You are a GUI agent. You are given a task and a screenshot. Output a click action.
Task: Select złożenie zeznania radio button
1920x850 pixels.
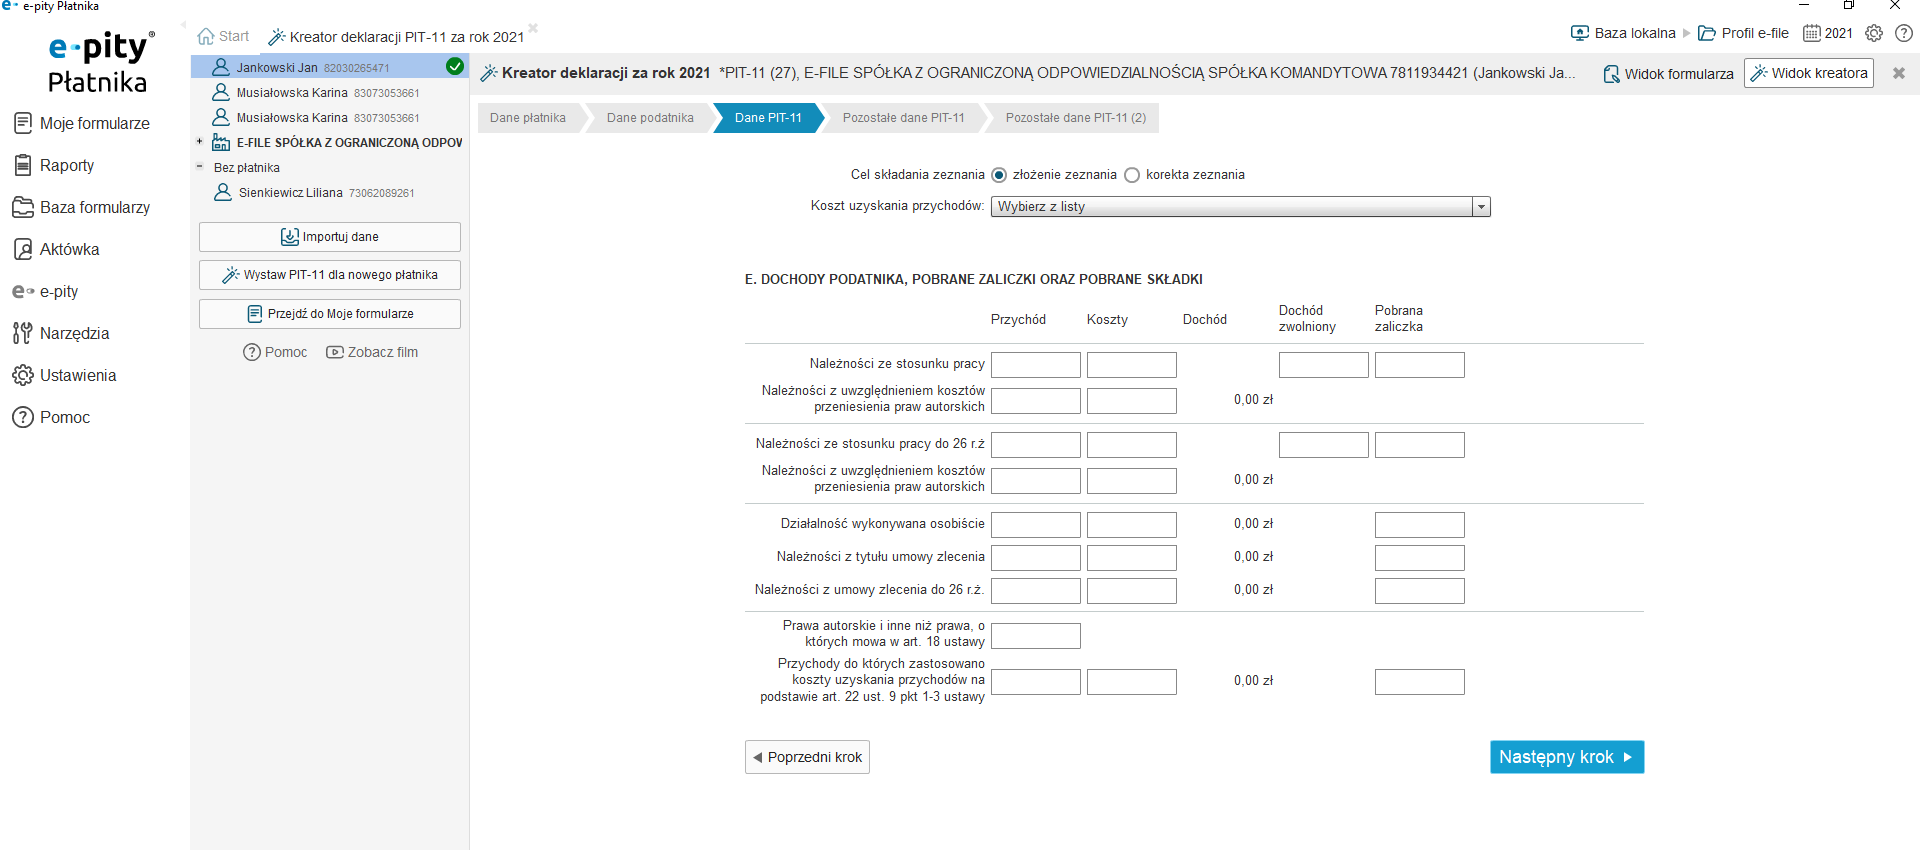[x=999, y=175]
